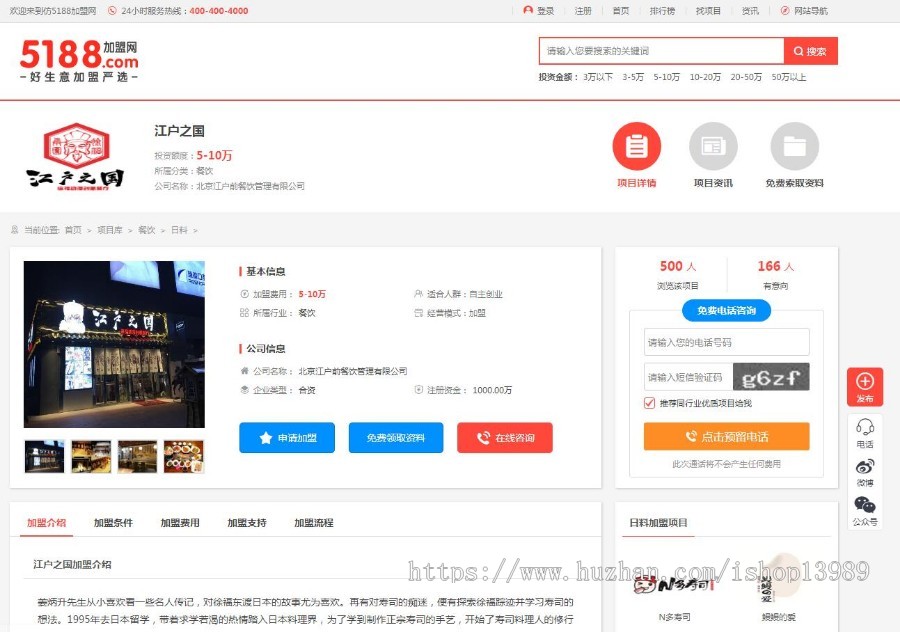Click the star icon on 申请加盟 button
This screenshot has width=900, height=632.
(265, 437)
